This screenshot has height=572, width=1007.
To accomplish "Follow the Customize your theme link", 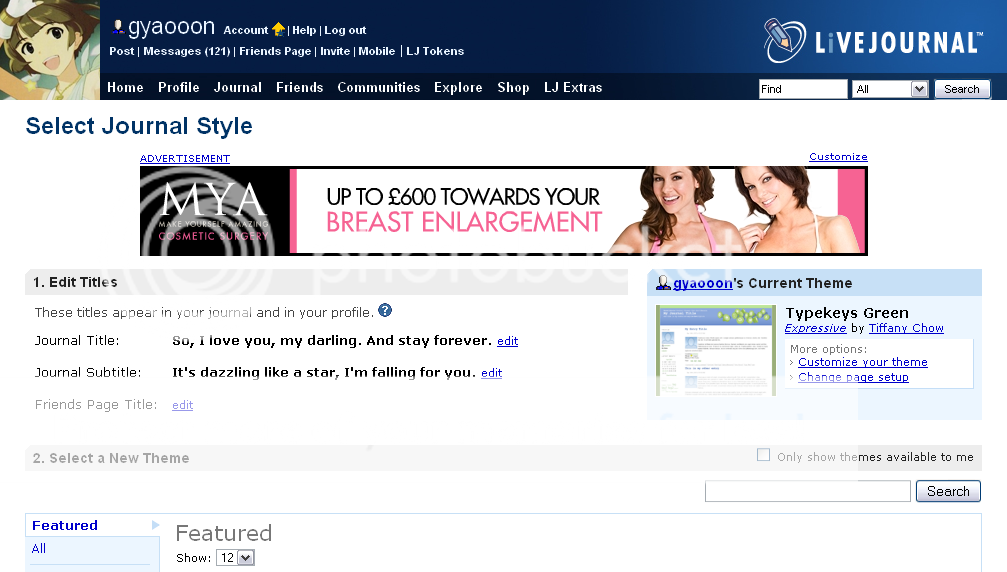I will coord(862,362).
